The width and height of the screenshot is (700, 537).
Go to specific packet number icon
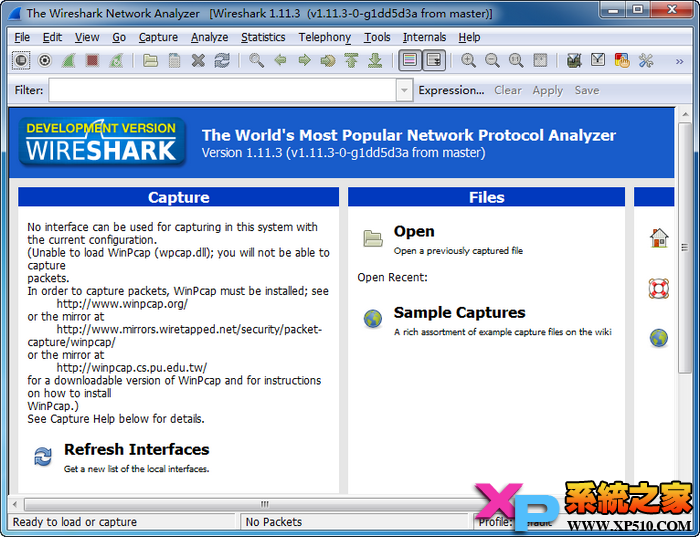328,60
